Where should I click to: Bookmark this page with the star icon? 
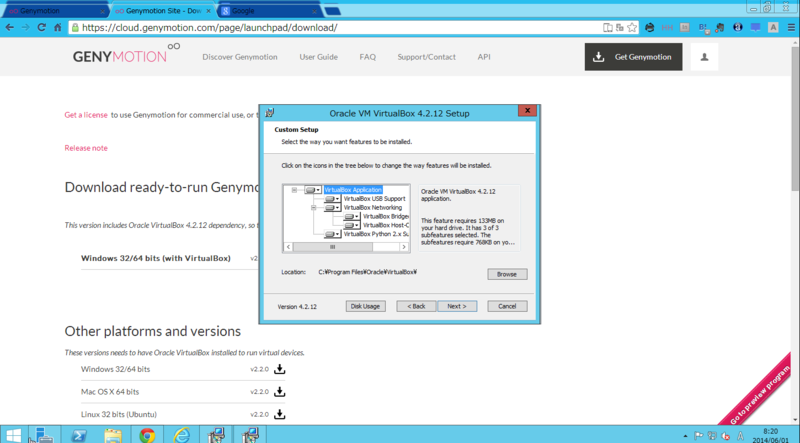coord(632,28)
